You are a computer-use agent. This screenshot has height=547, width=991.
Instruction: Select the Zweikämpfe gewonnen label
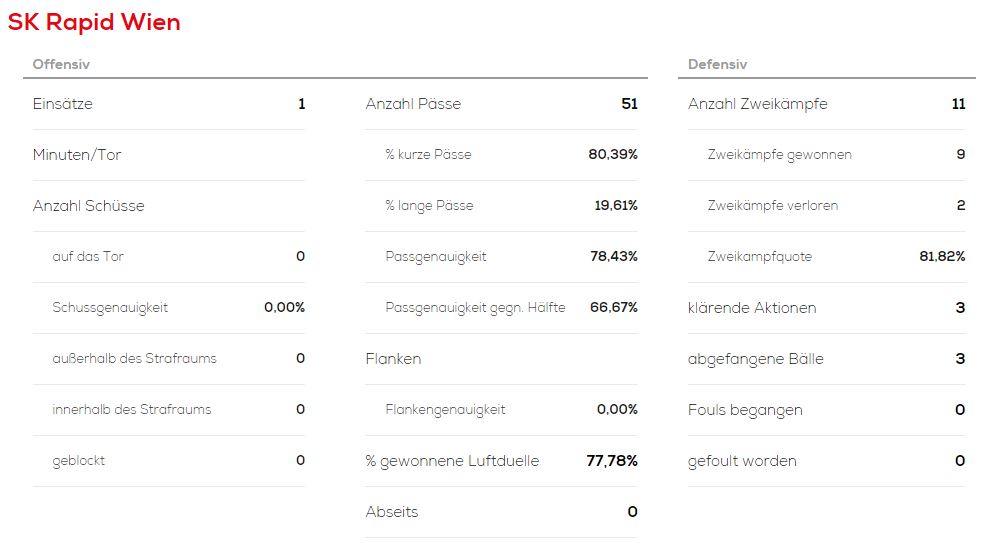pyautogui.click(x=779, y=155)
